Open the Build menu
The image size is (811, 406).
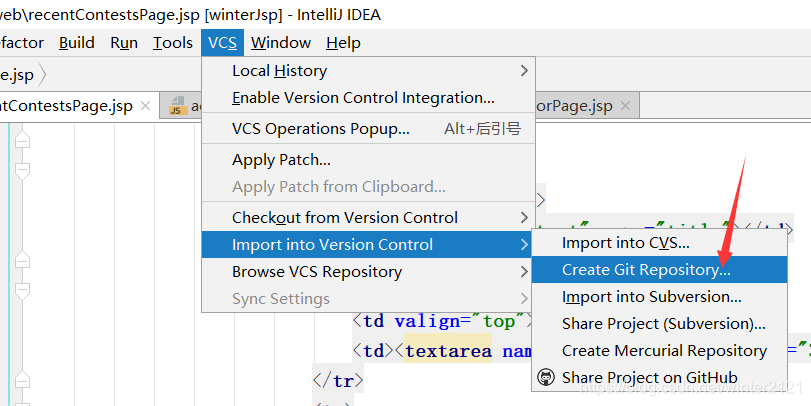click(77, 42)
